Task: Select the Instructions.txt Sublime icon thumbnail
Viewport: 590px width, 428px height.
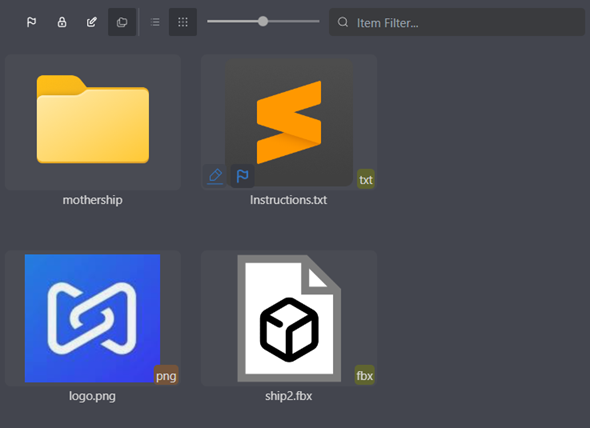Action: point(289,122)
